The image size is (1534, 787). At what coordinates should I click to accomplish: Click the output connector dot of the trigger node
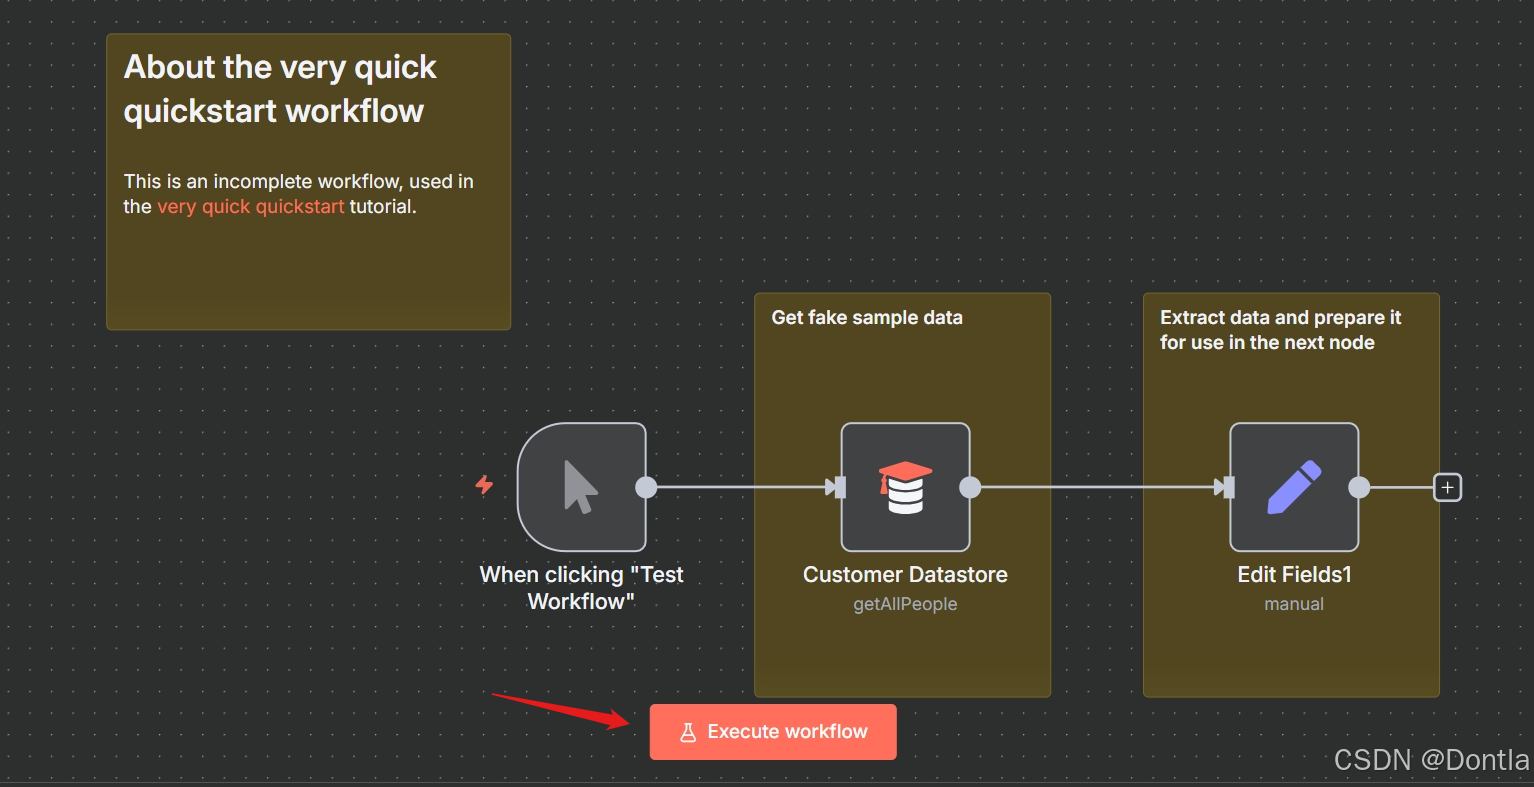[646, 488]
